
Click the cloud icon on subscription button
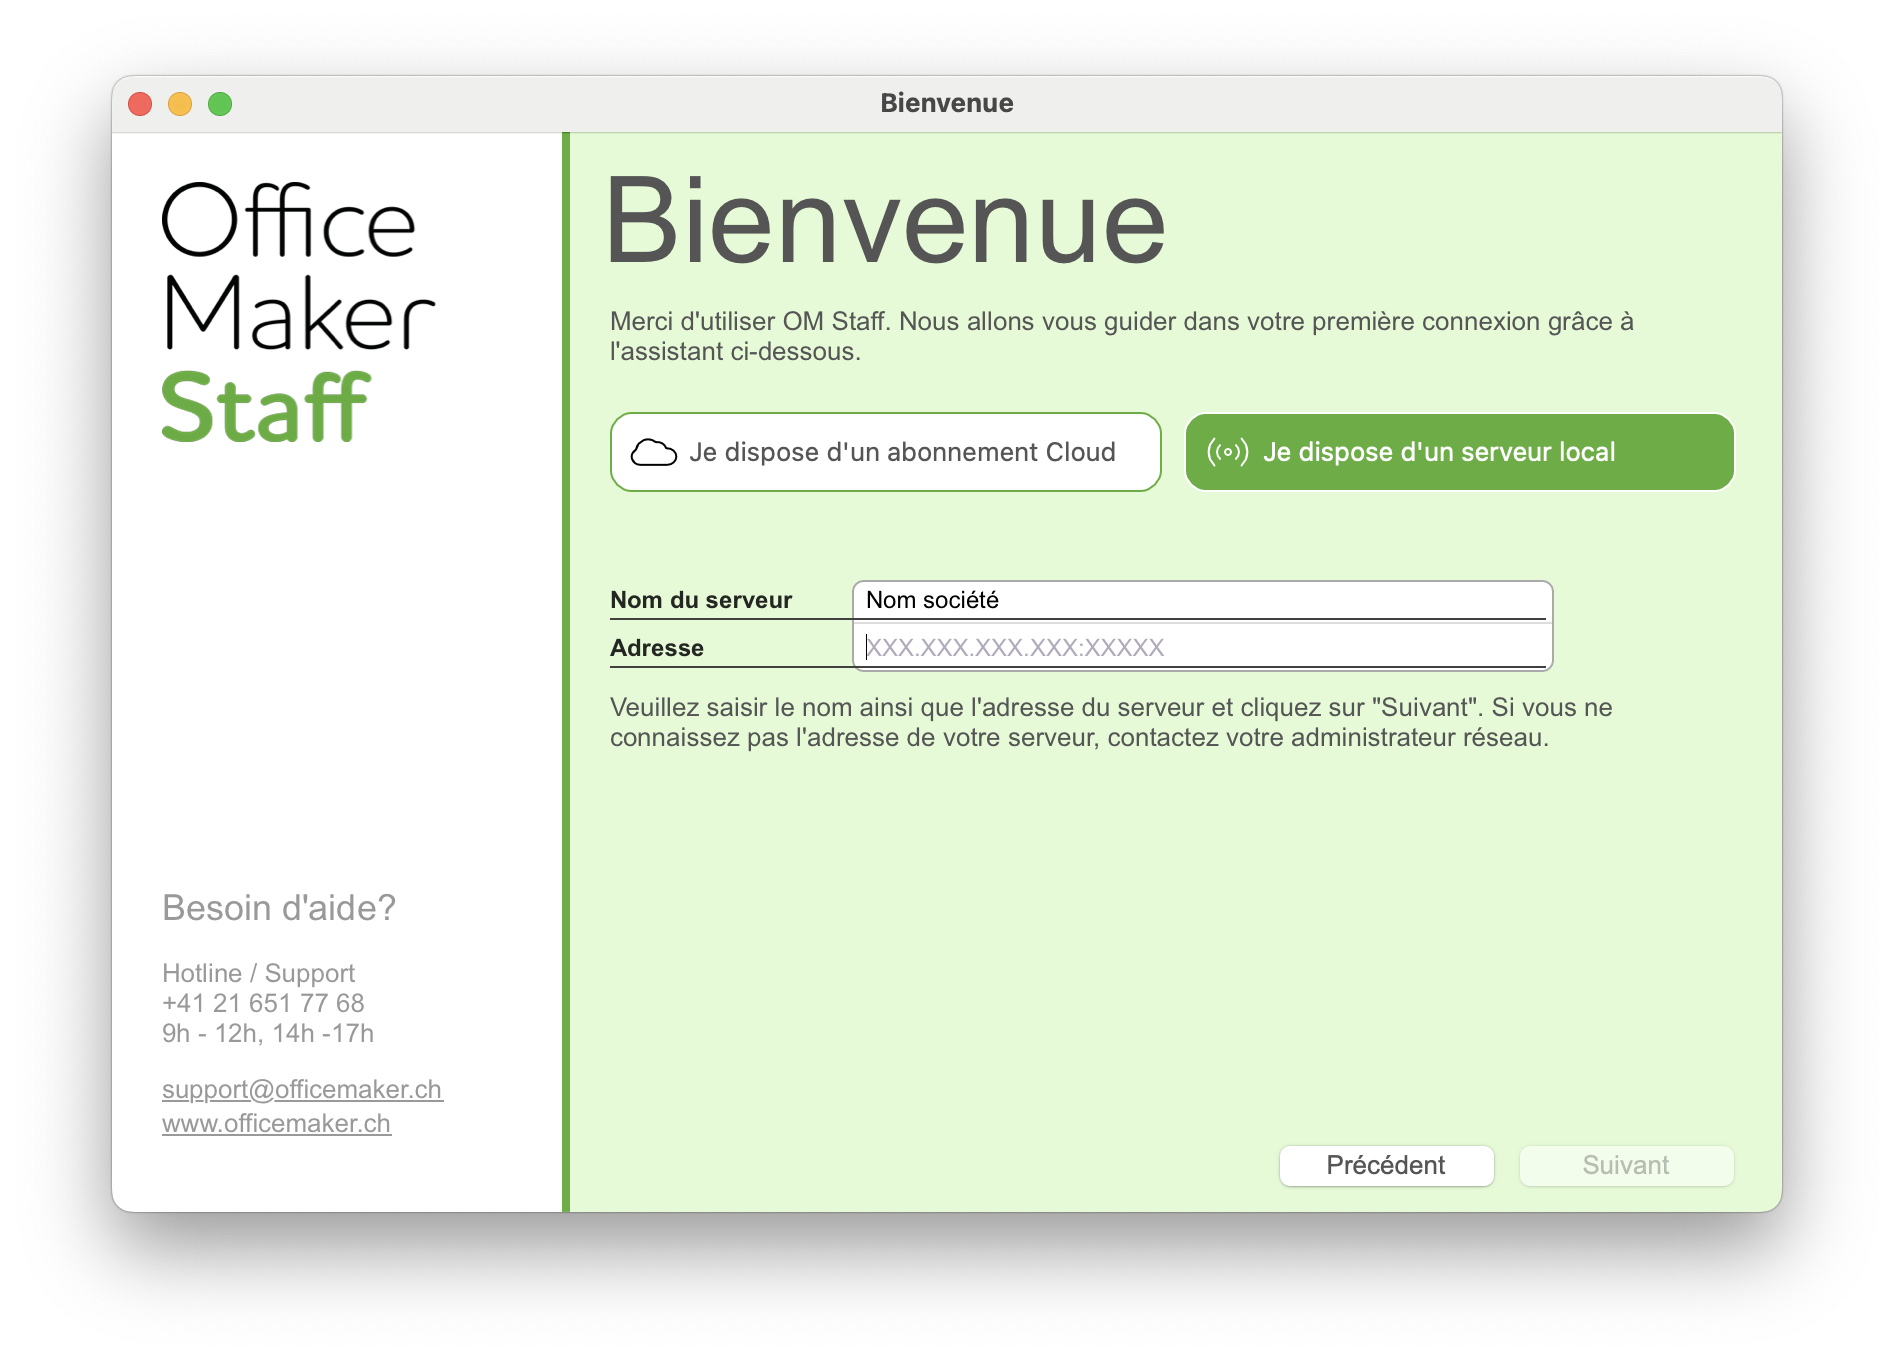[x=653, y=452]
